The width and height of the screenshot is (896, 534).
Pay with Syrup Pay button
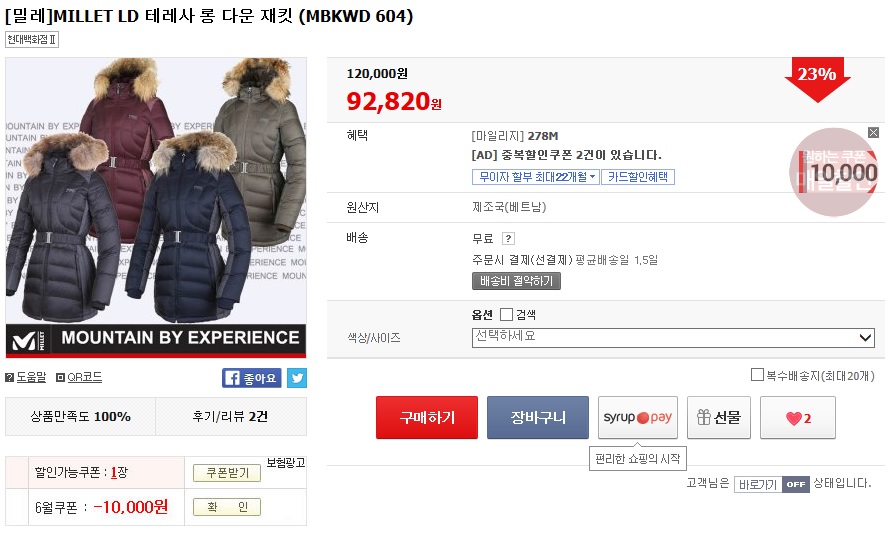[638, 418]
